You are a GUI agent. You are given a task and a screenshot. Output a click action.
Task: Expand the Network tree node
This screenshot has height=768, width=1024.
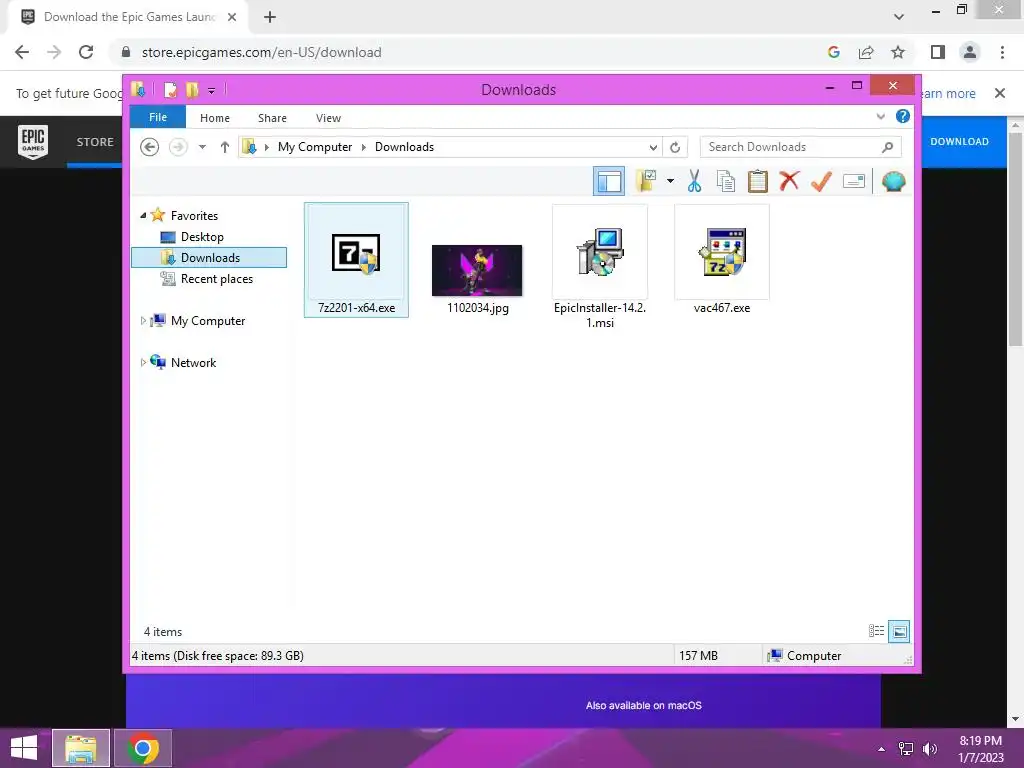pos(143,362)
